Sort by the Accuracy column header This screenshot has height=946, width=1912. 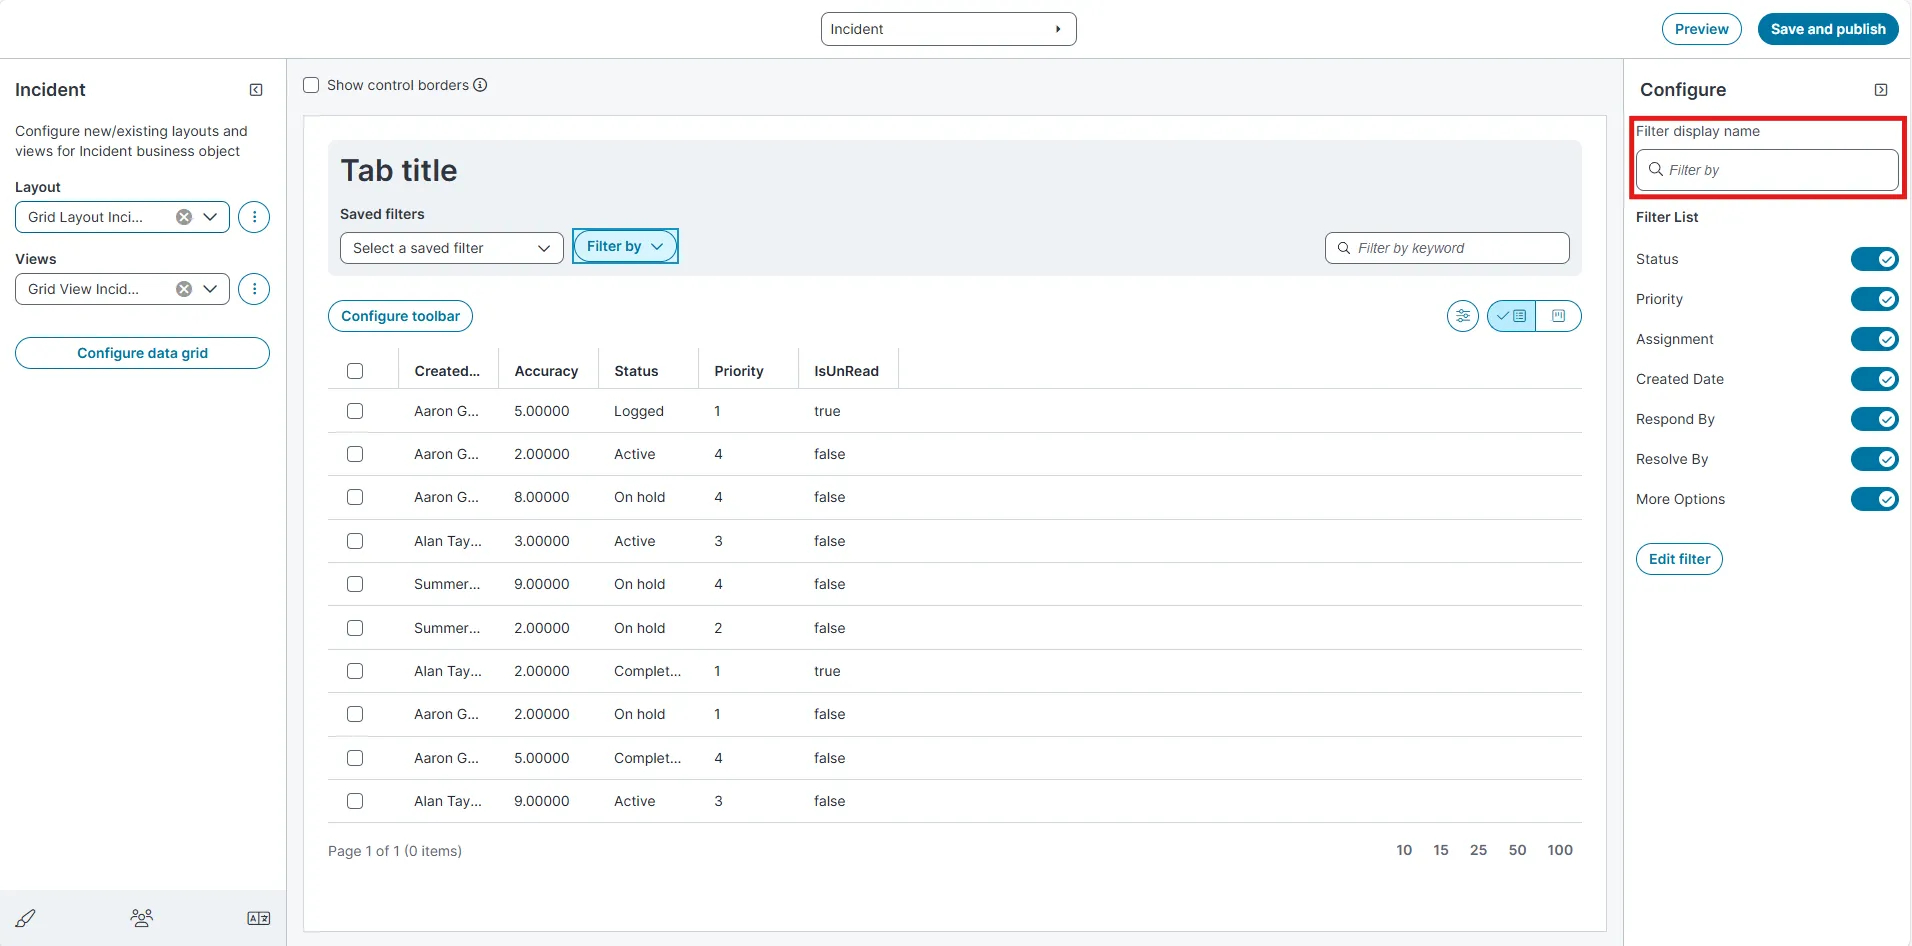coord(546,371)
